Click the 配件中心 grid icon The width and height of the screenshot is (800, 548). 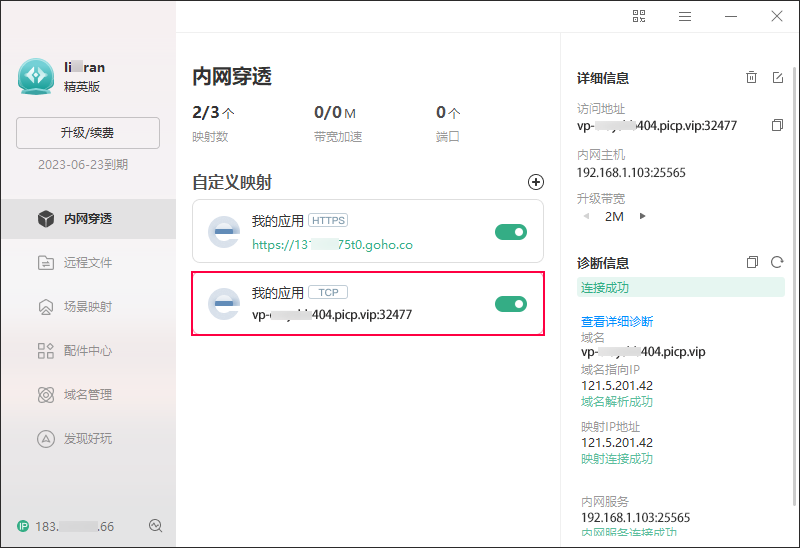point(46,351)
